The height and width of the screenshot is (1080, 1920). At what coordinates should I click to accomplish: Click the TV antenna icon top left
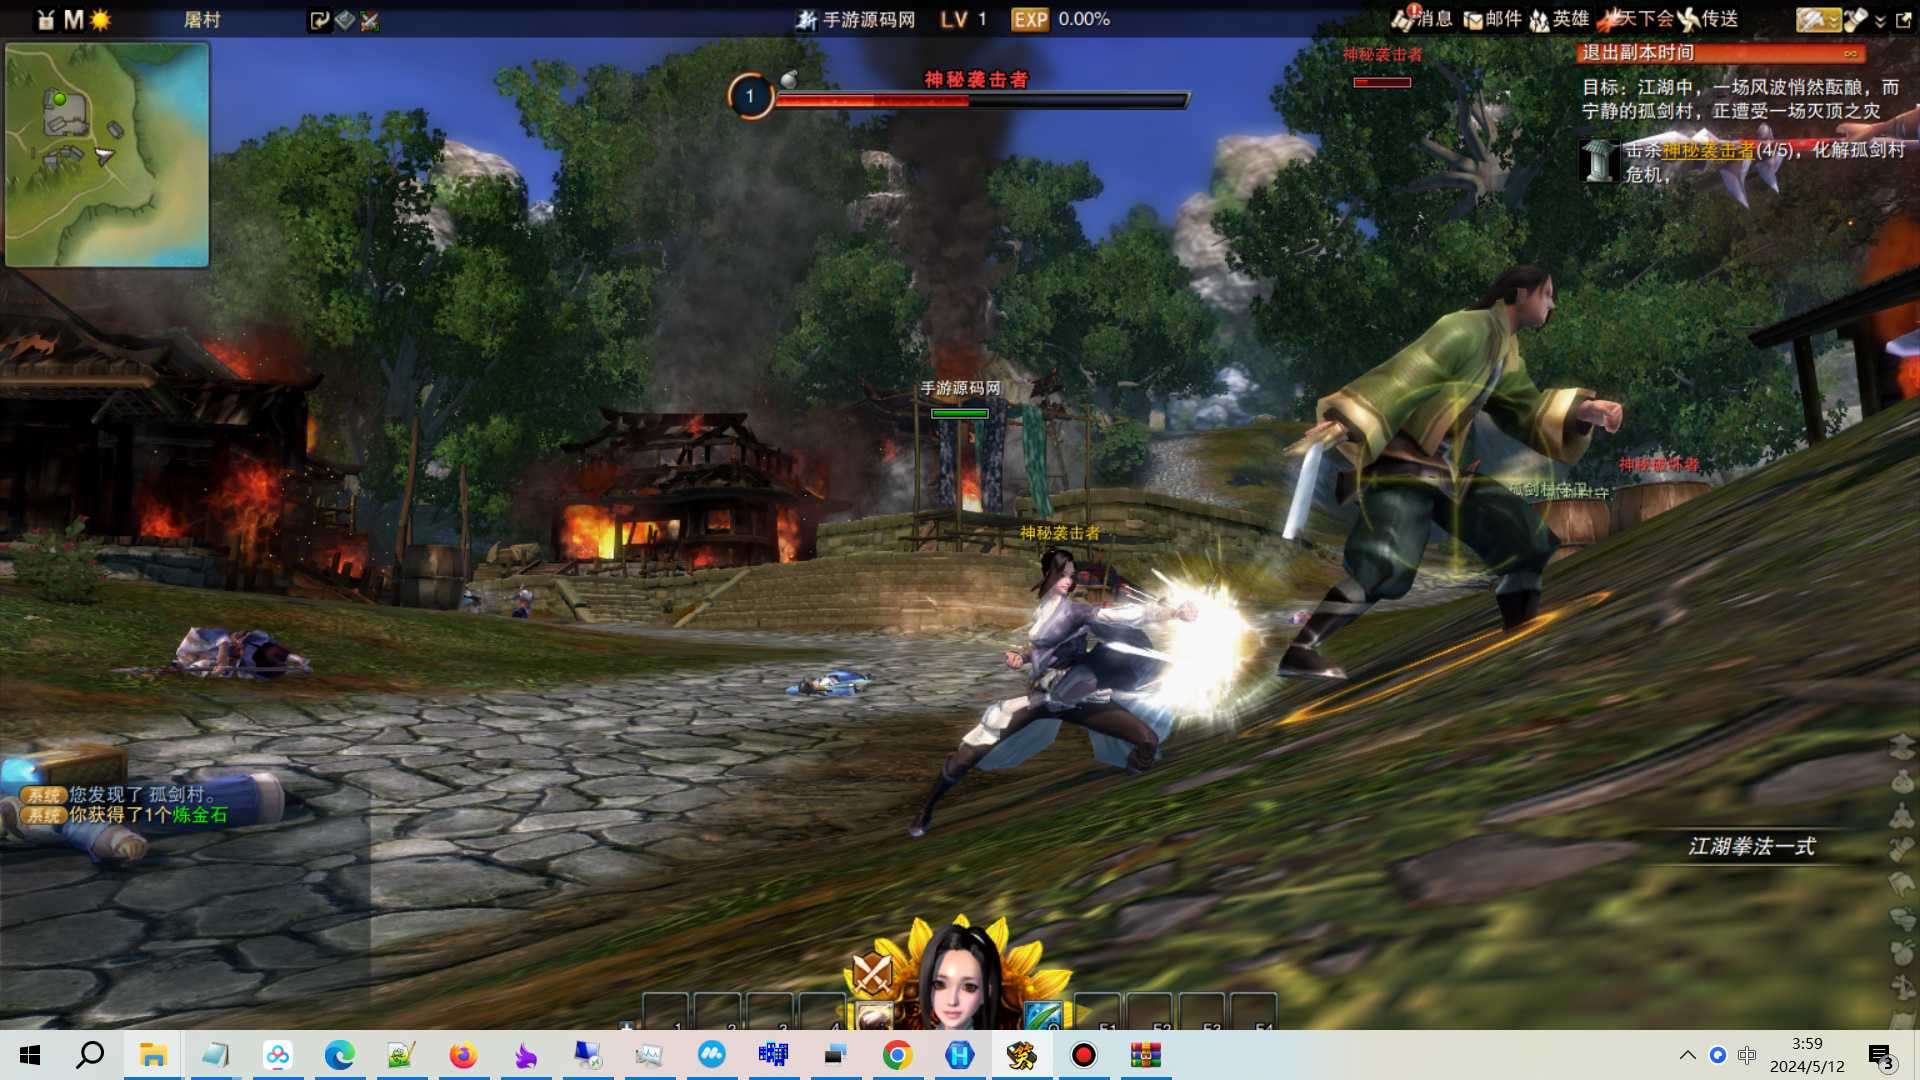tap(46, 20)
